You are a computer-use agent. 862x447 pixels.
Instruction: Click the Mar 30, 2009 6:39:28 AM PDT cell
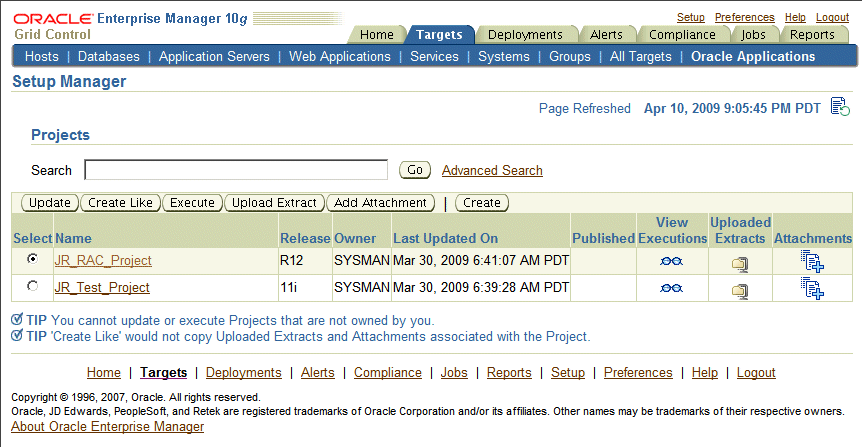click(480, 287)
